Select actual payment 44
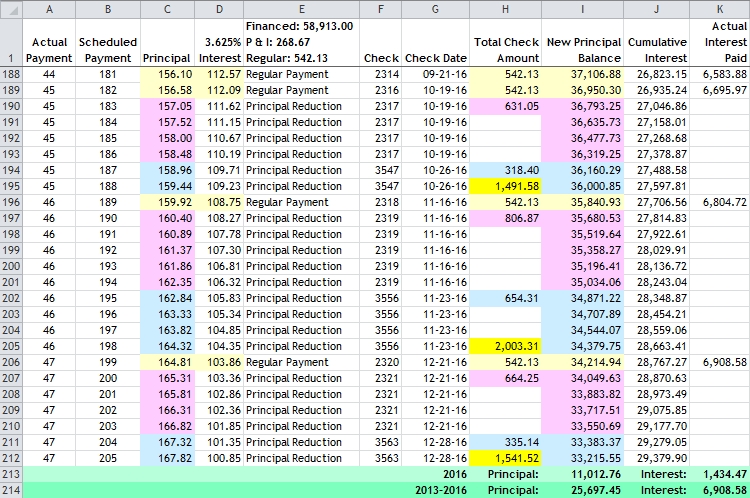The width and height of the screenshot is (750, 498). tap(49, 74)
